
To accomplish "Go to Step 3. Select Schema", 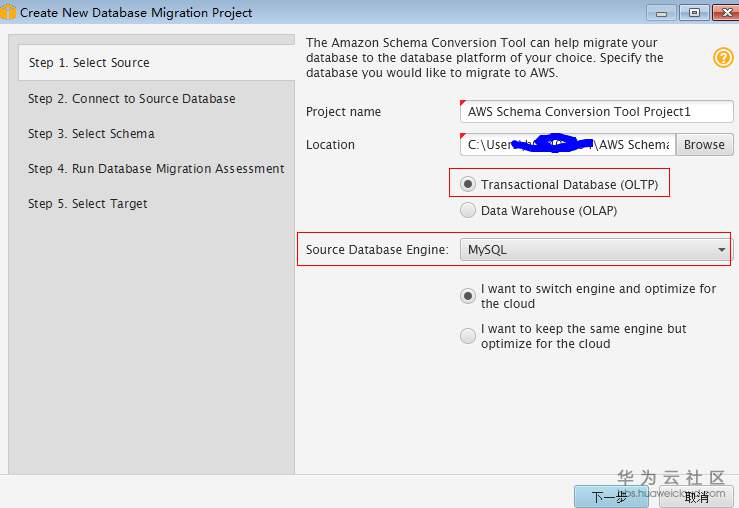I will (x=91, y=134).
